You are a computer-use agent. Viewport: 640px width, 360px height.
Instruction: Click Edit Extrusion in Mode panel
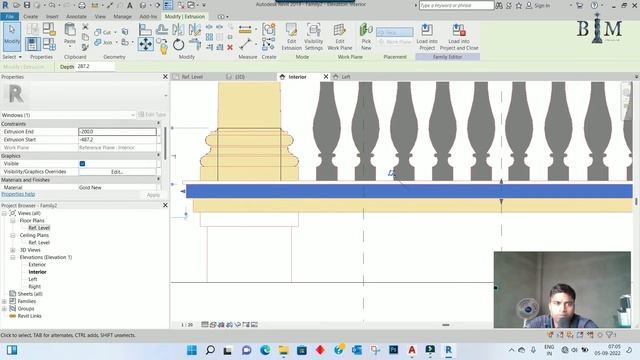[291, 37]
